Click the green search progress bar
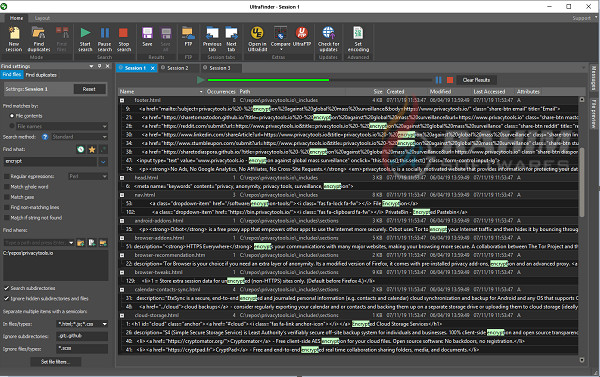The height and width of the screenshot is (377, 600). click(x=268, y=80)
